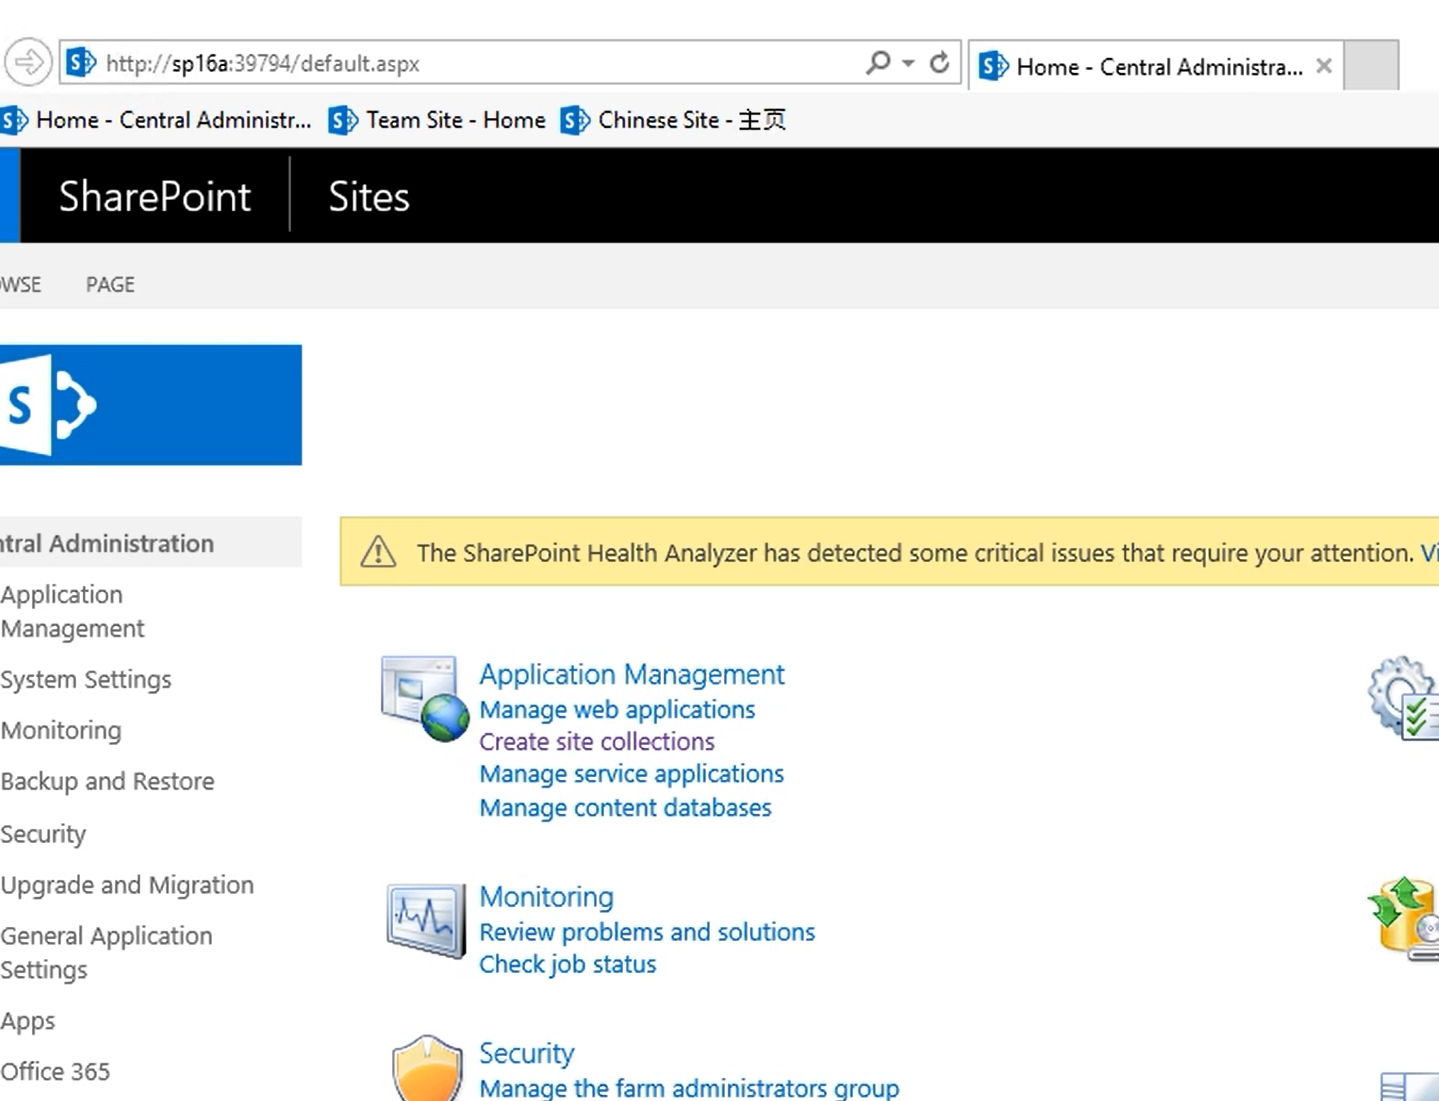Open Chinese Site favorites bookmark

(673, 120)
